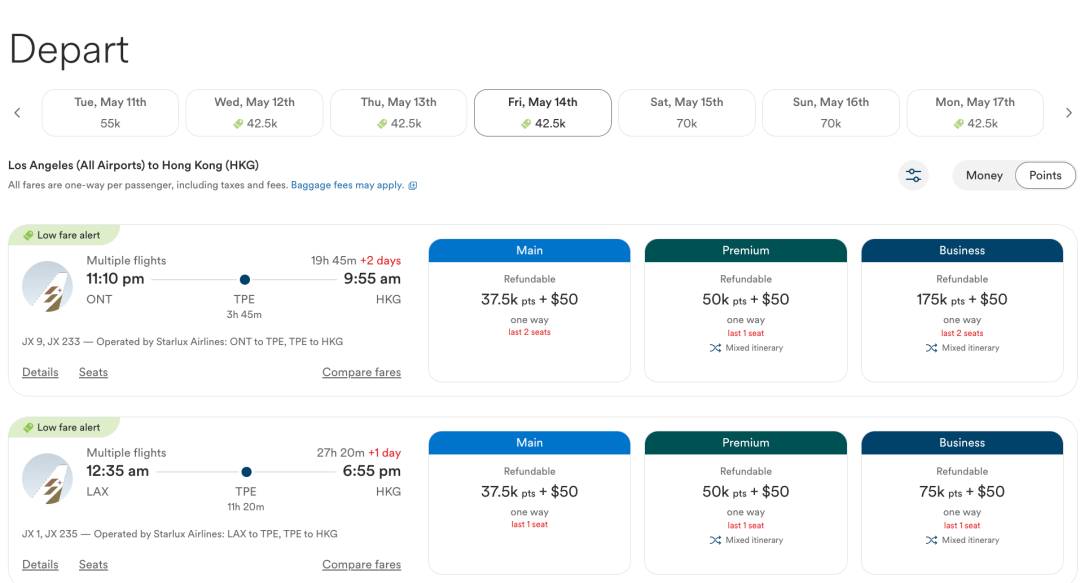
Task: Expand Details for the 11:10 pm flight
Action: [40, 372]
